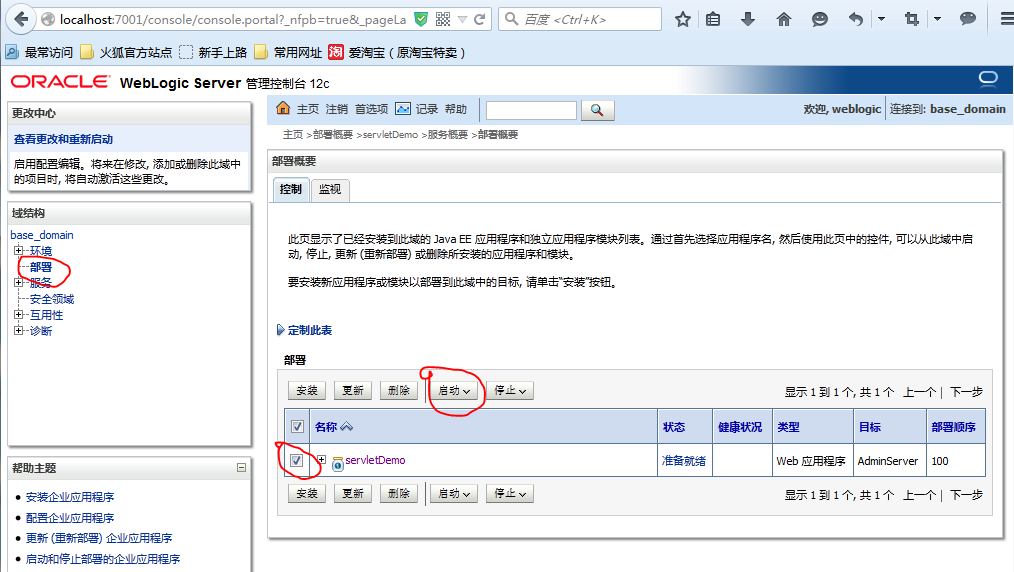Expand the servletDemo deployment row
1014x572 pixels.
[321, 460]
